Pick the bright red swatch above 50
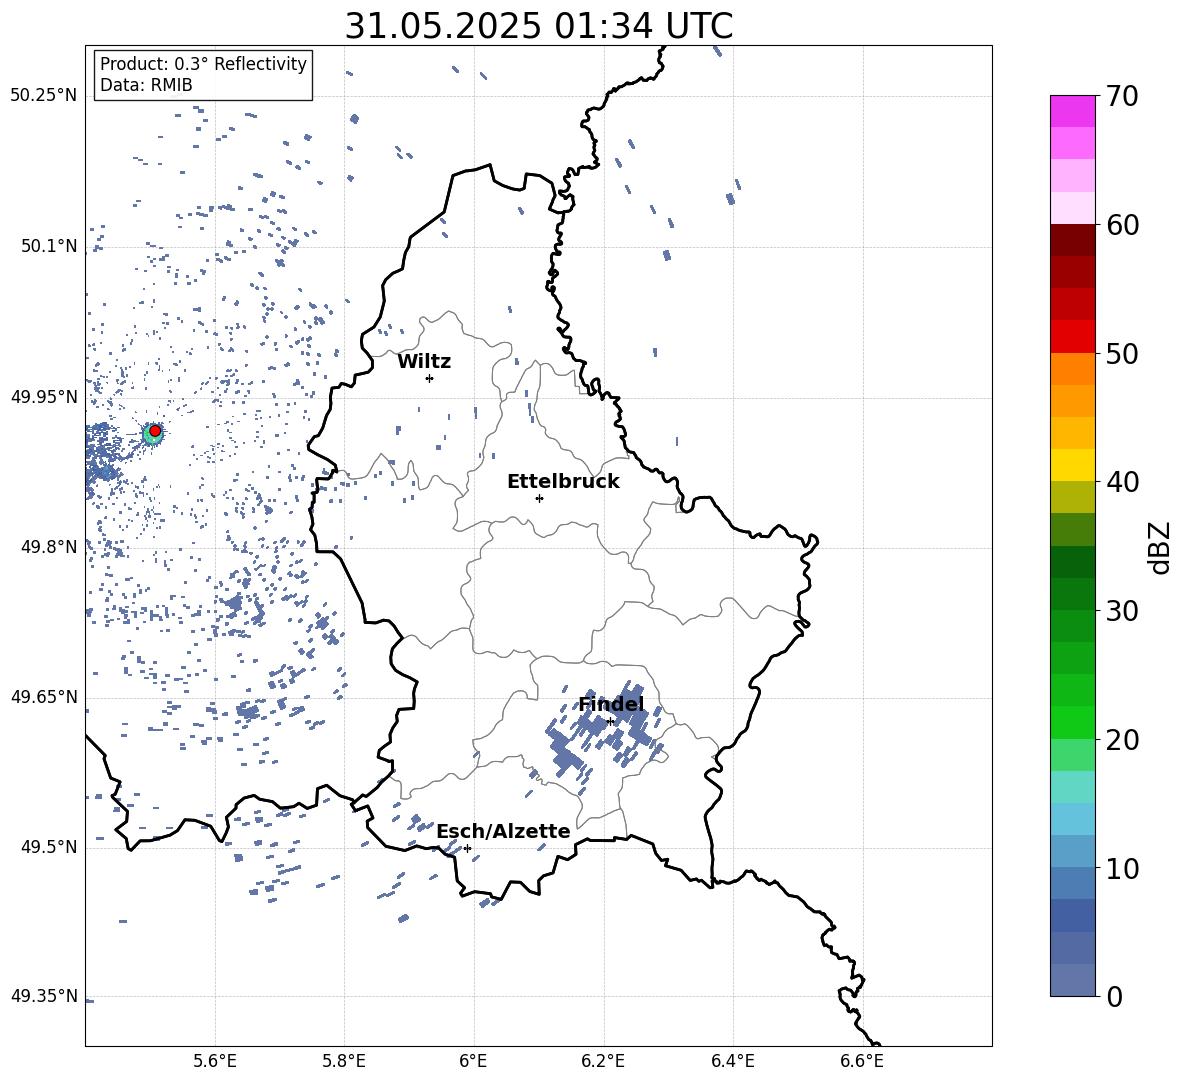This screenshot has width=1184, height=1081. [x=1072, y=337]
